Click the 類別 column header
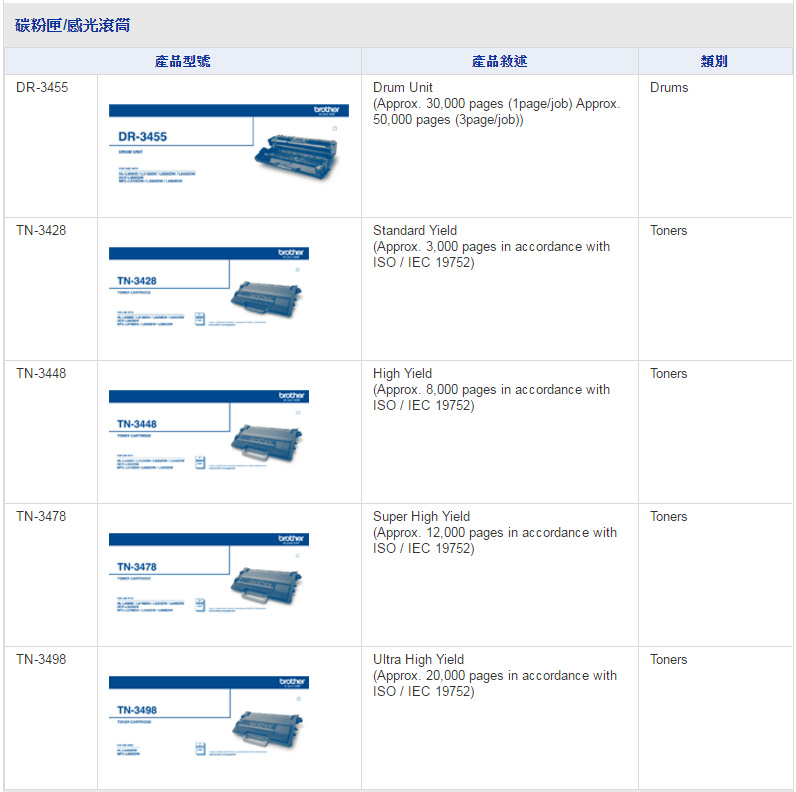796x792 pixels. tap(714, 61)
